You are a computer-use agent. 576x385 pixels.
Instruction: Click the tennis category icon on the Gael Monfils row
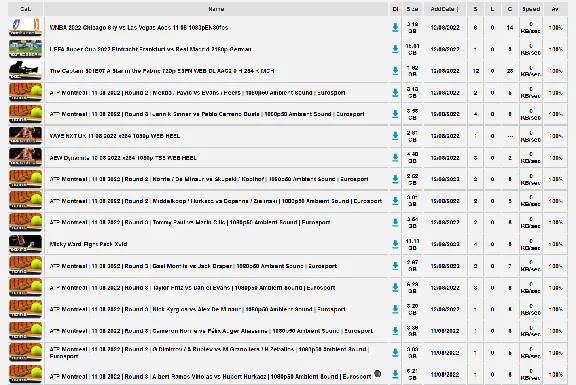pyautogui.click(x=25, y=266)
